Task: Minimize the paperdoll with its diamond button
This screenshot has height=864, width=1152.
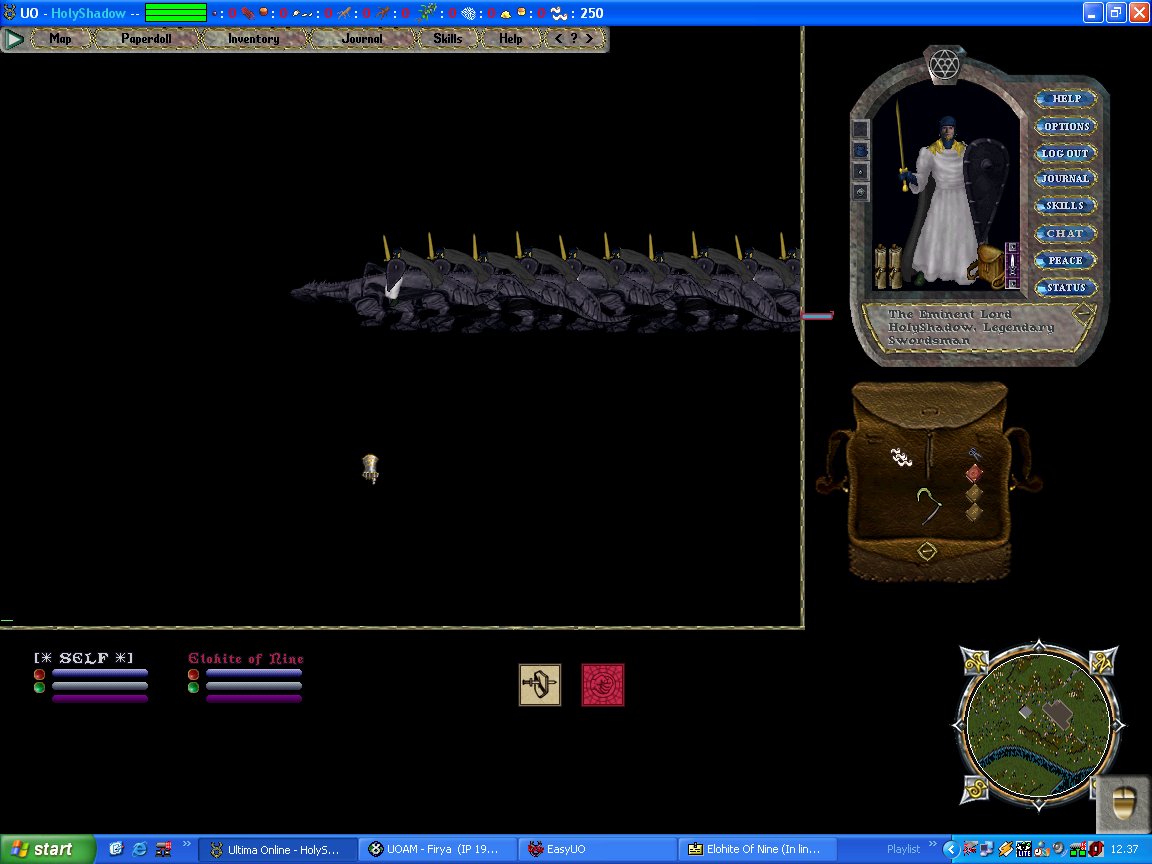Action: (1083, 314)
